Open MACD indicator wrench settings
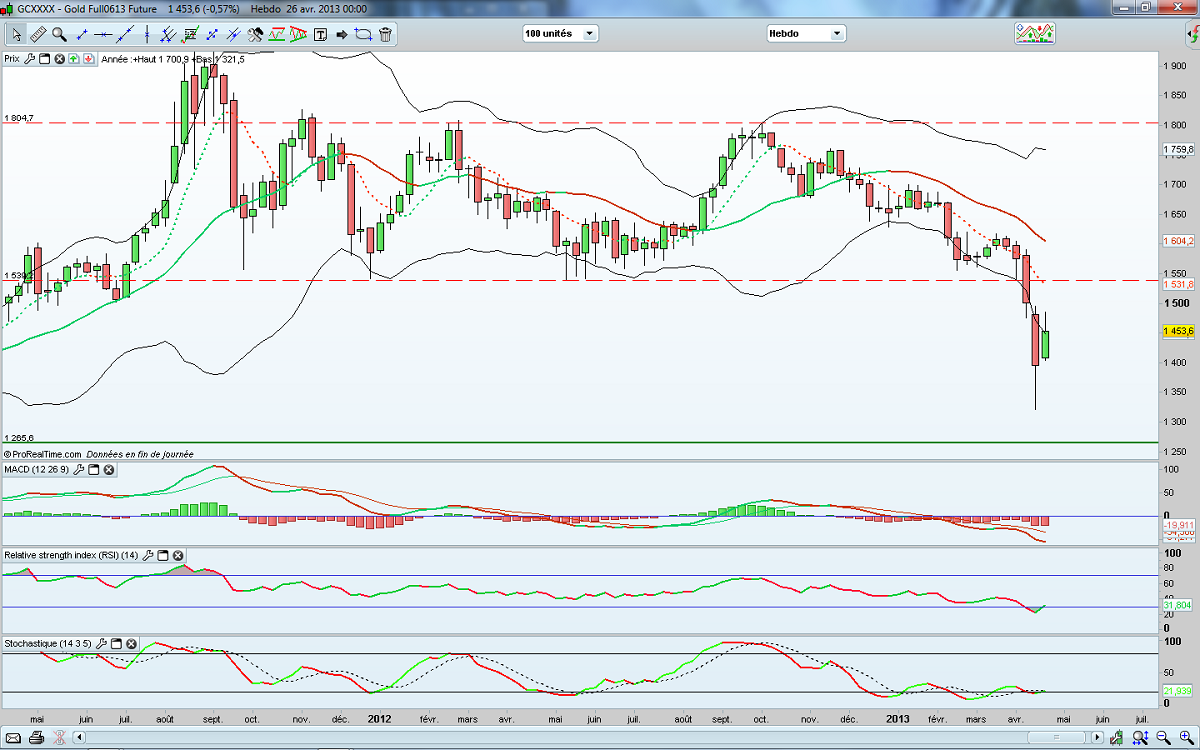The image size is (1200, 750). tap(77, 470)
